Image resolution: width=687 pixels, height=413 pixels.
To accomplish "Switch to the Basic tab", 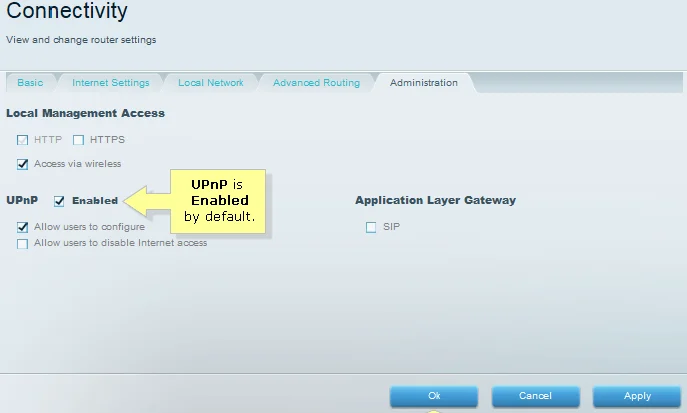I will click(30, 83).
